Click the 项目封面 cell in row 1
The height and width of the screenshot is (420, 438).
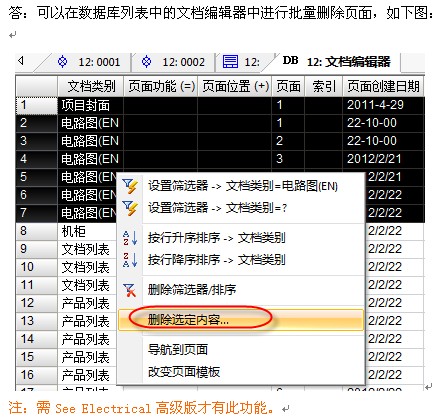point(91,105)
